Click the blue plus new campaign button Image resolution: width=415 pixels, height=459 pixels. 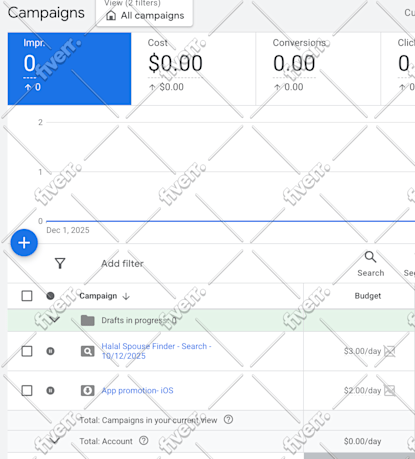[x=24, y=243]
